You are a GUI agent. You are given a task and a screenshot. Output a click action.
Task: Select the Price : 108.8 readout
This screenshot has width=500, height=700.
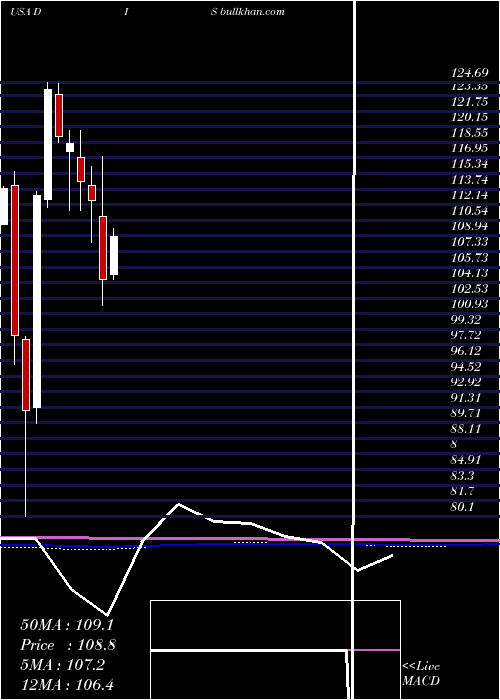point(68,645)
